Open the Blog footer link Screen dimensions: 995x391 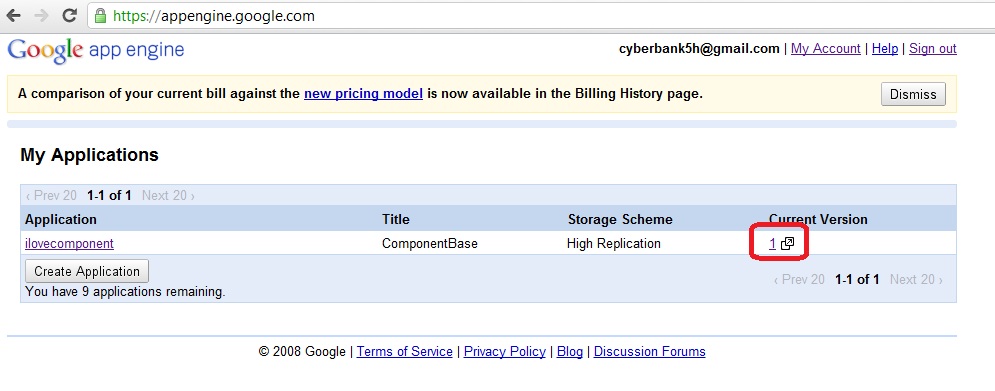pyautogui.click(x=570, y=352)
